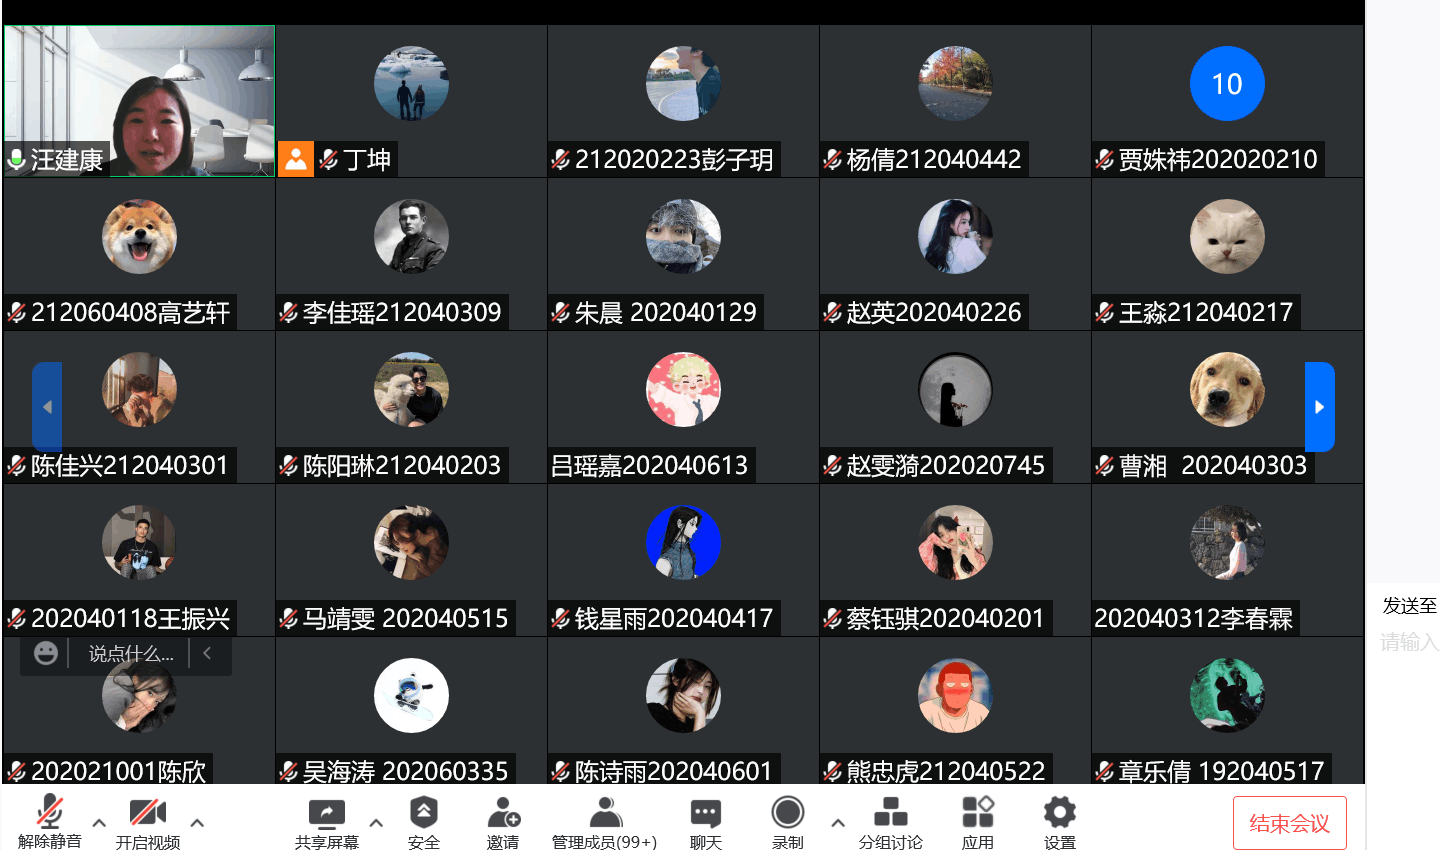Expand audio options arrow beside 解除静音
The image size is (1440, 850).
[99, 823]
